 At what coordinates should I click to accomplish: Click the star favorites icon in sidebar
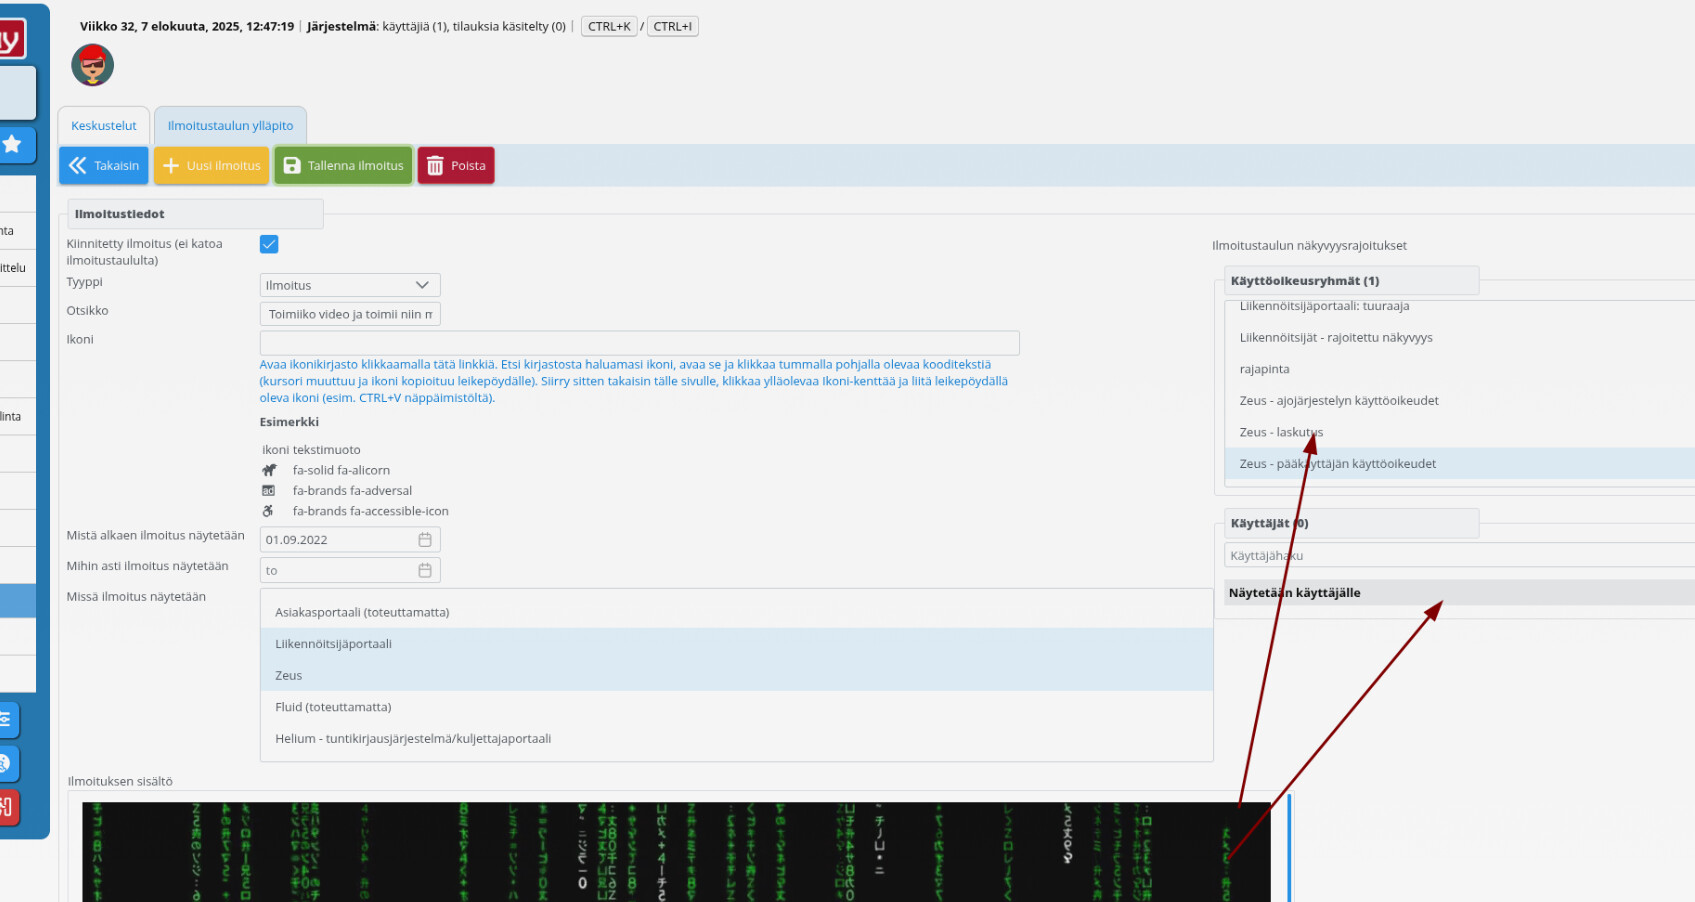coord(13,145)
